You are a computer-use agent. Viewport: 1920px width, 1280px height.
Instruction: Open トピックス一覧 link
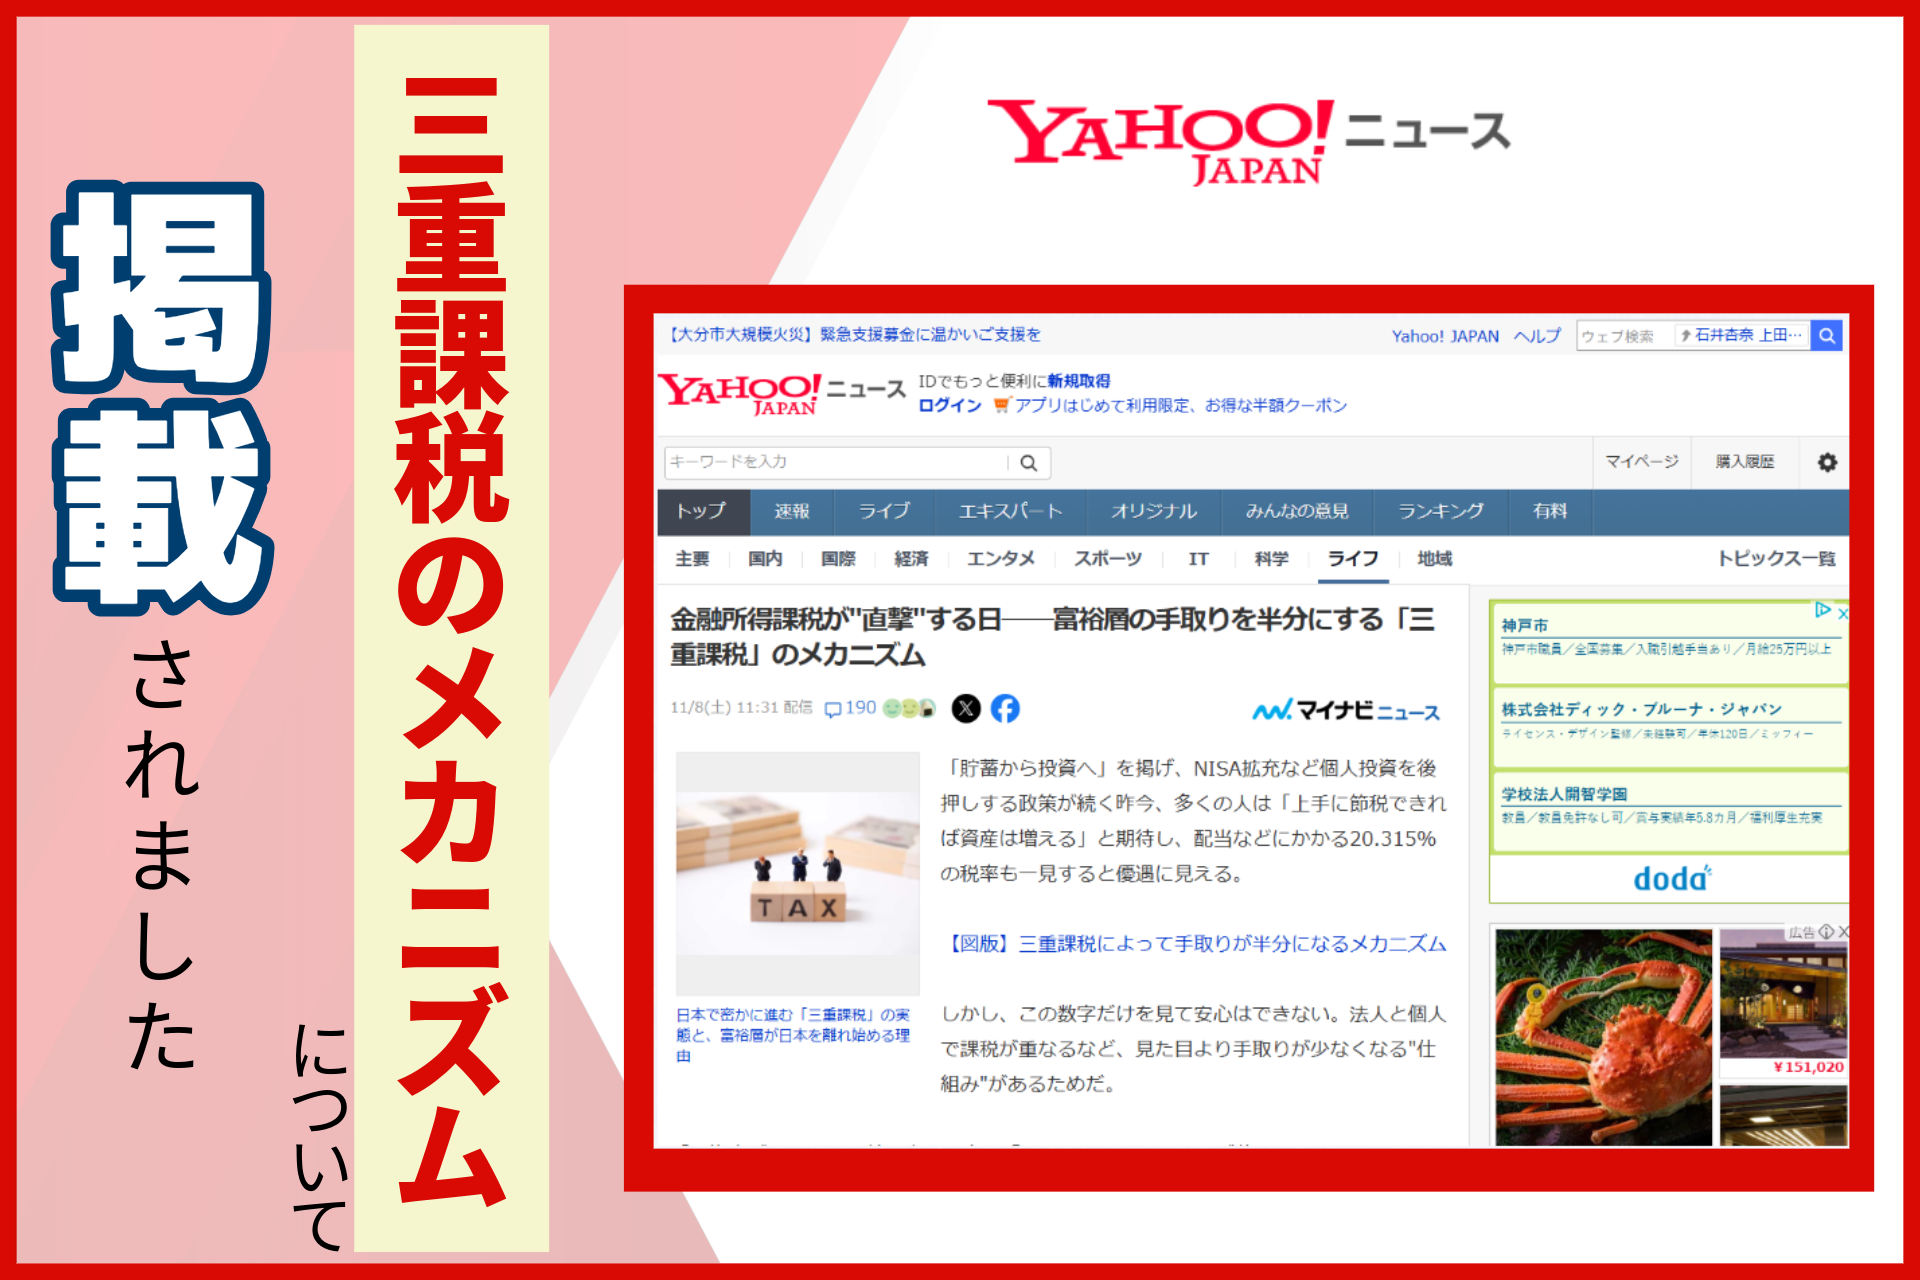1776,559
